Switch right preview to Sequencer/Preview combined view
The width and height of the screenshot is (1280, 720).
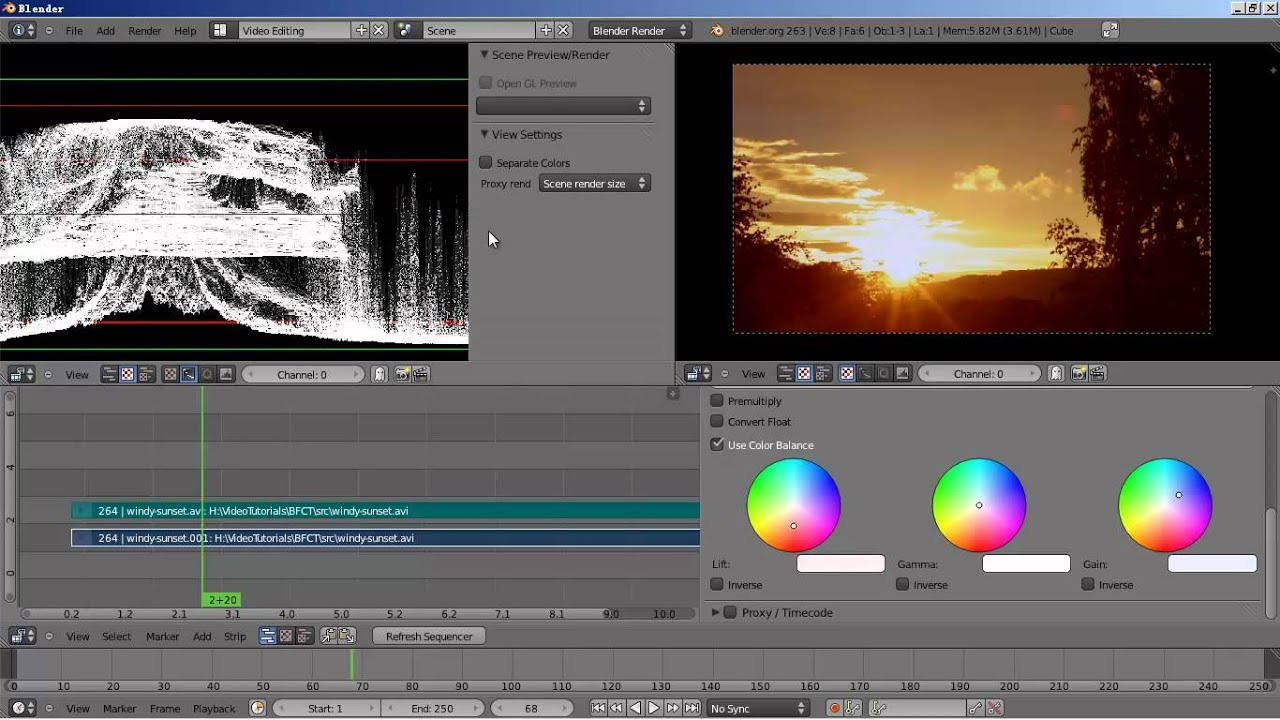pos(823,373)
